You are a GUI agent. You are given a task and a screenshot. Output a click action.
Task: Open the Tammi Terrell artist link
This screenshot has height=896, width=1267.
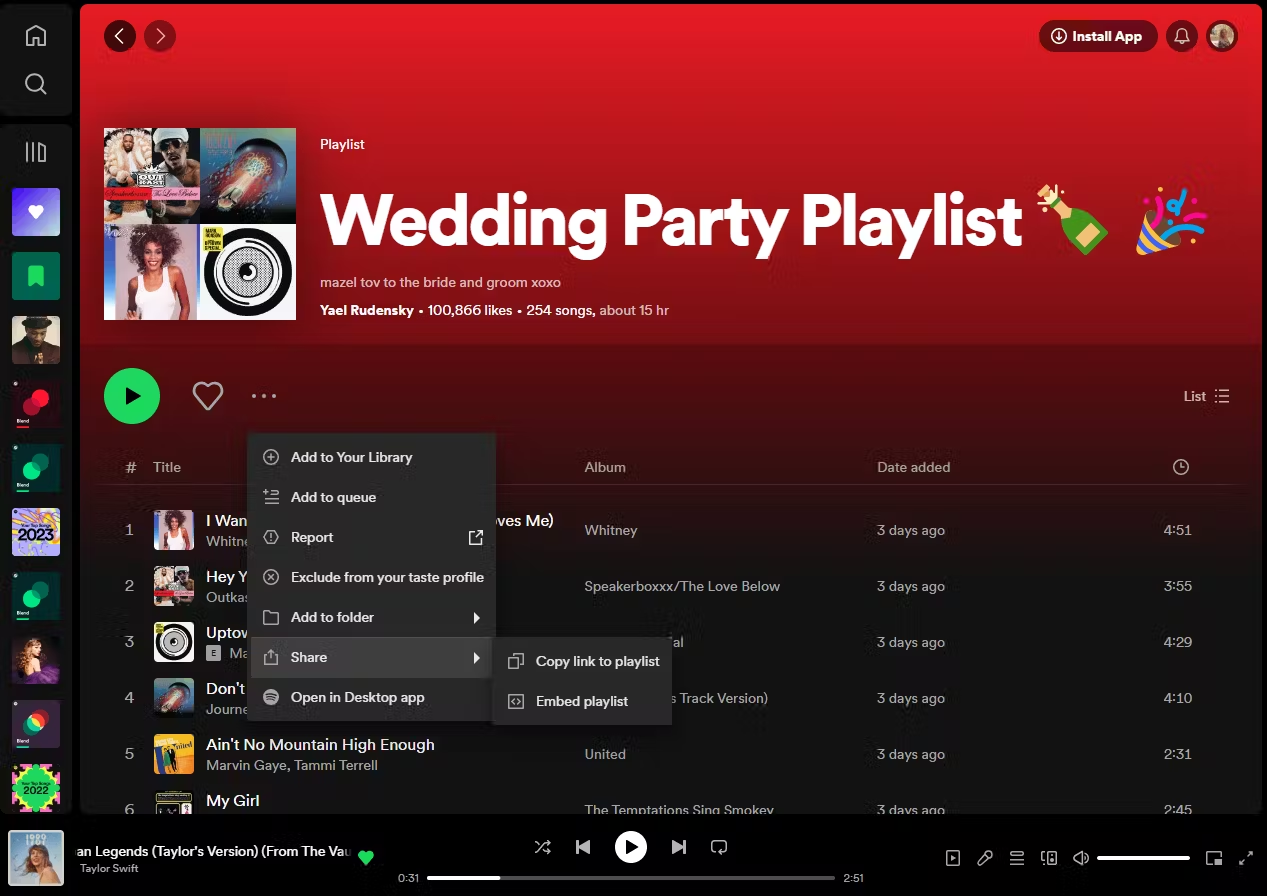(335, 765)
